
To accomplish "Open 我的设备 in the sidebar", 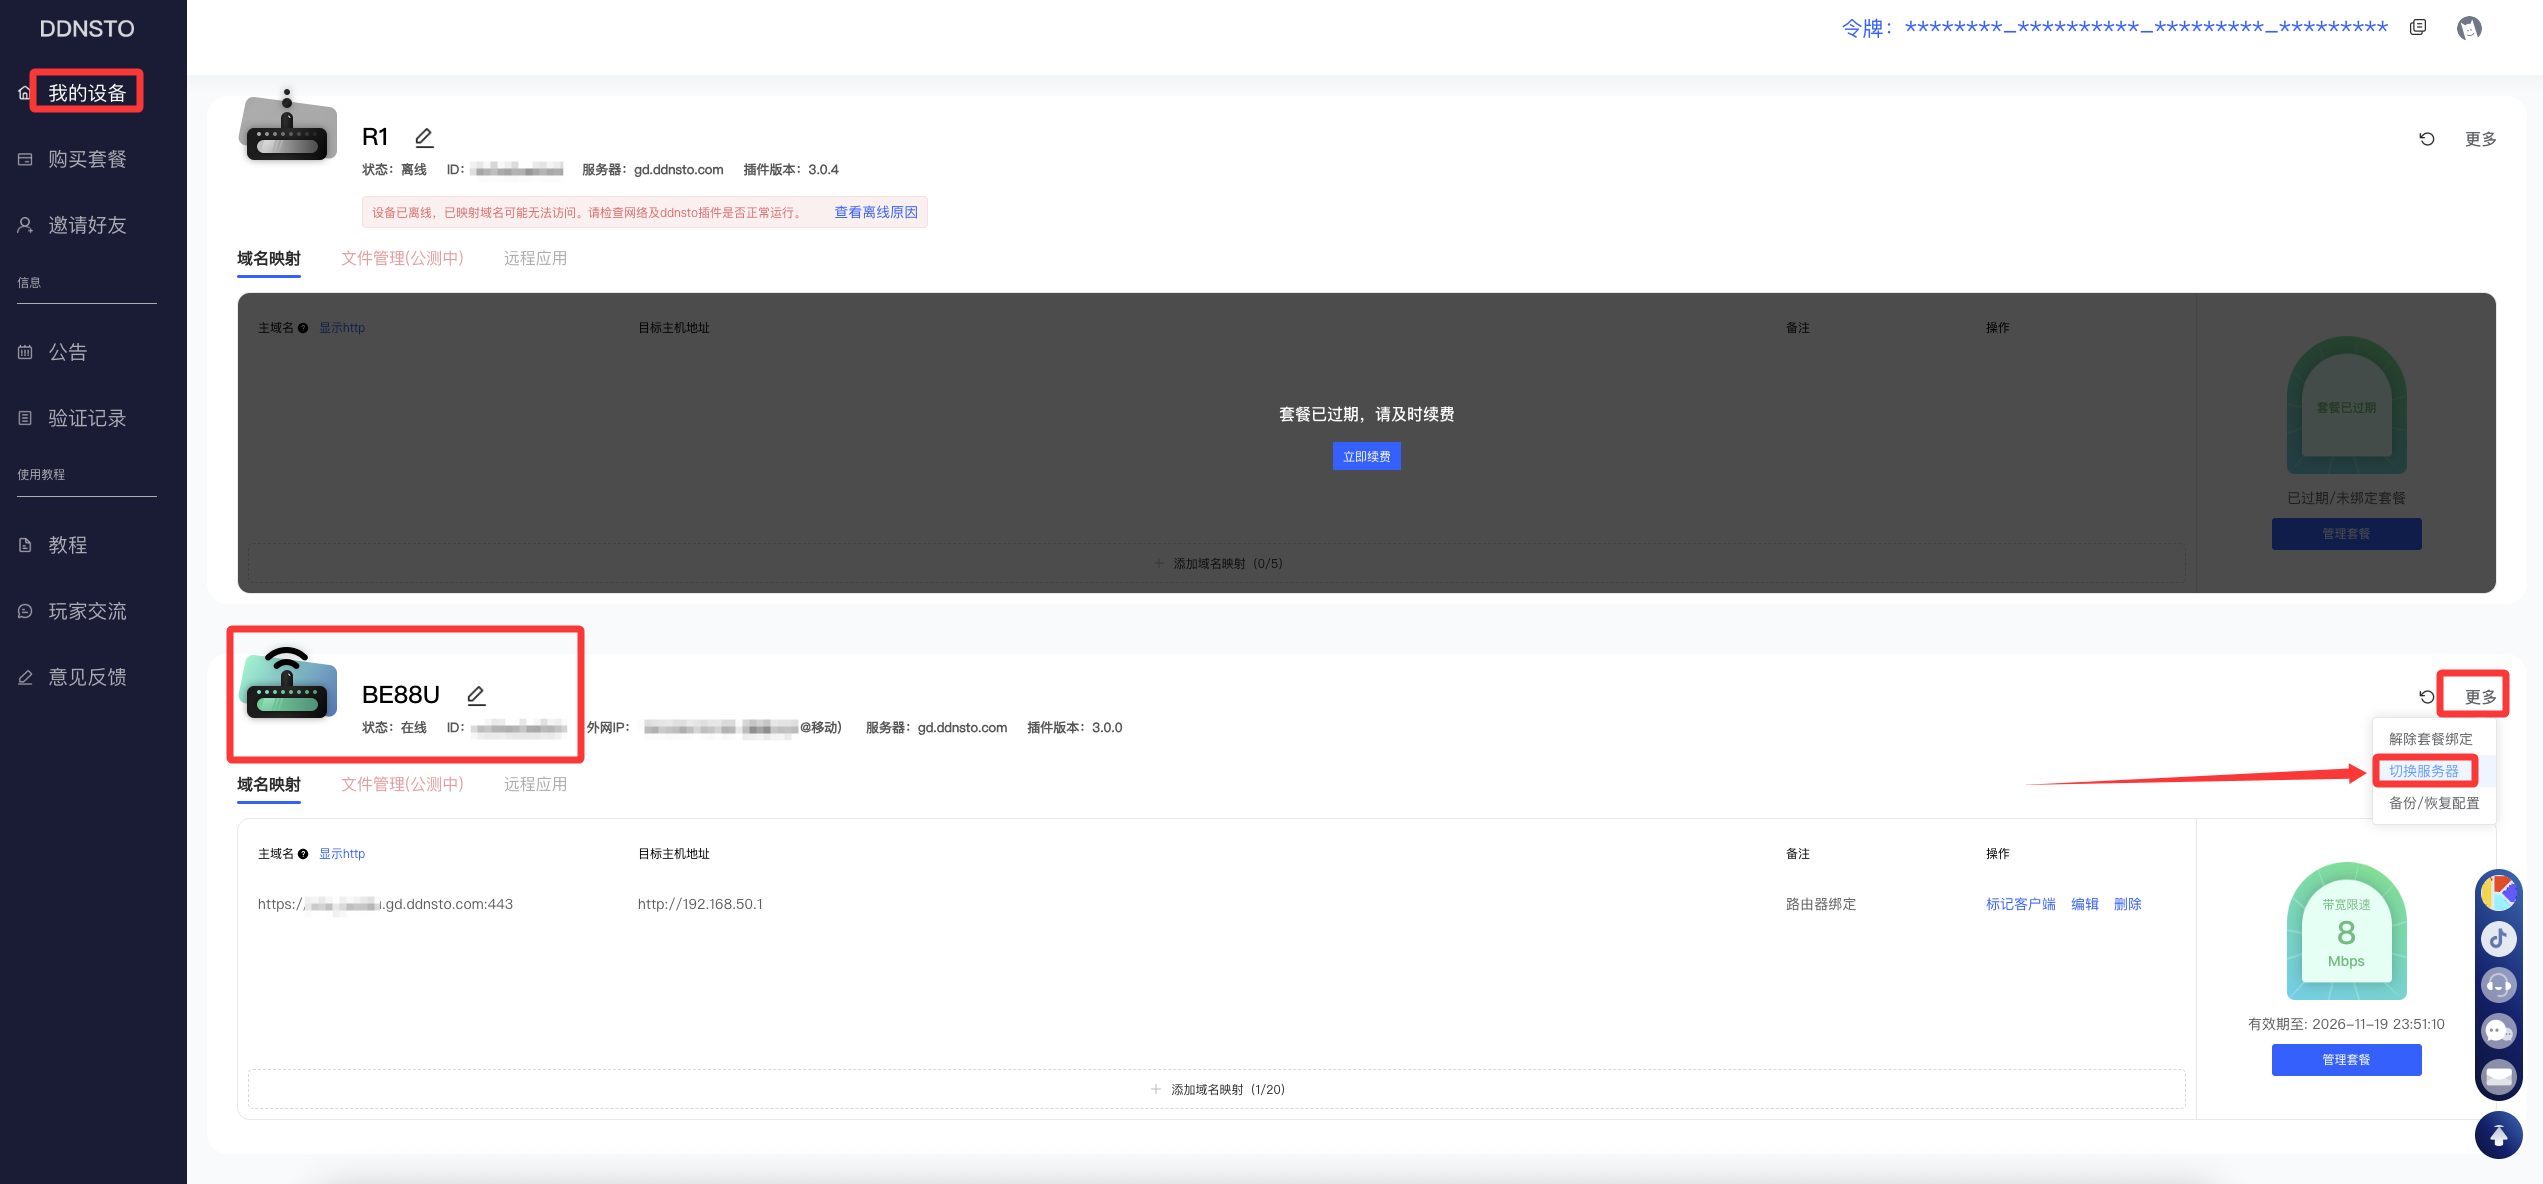I will [87, 93].
